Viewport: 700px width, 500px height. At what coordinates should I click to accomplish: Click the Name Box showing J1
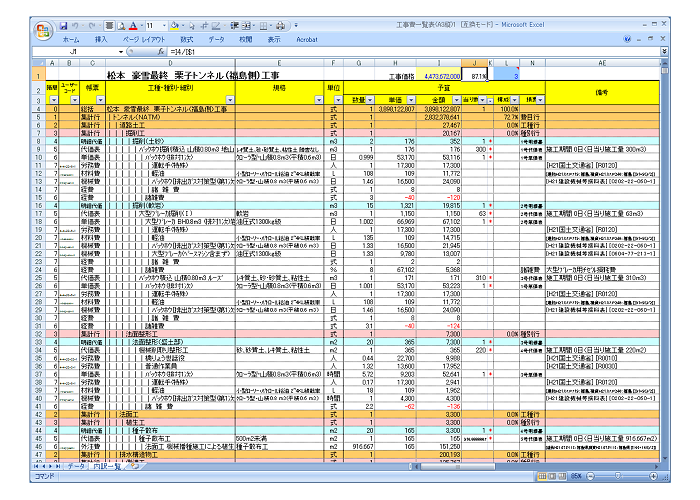click(74, 52)
